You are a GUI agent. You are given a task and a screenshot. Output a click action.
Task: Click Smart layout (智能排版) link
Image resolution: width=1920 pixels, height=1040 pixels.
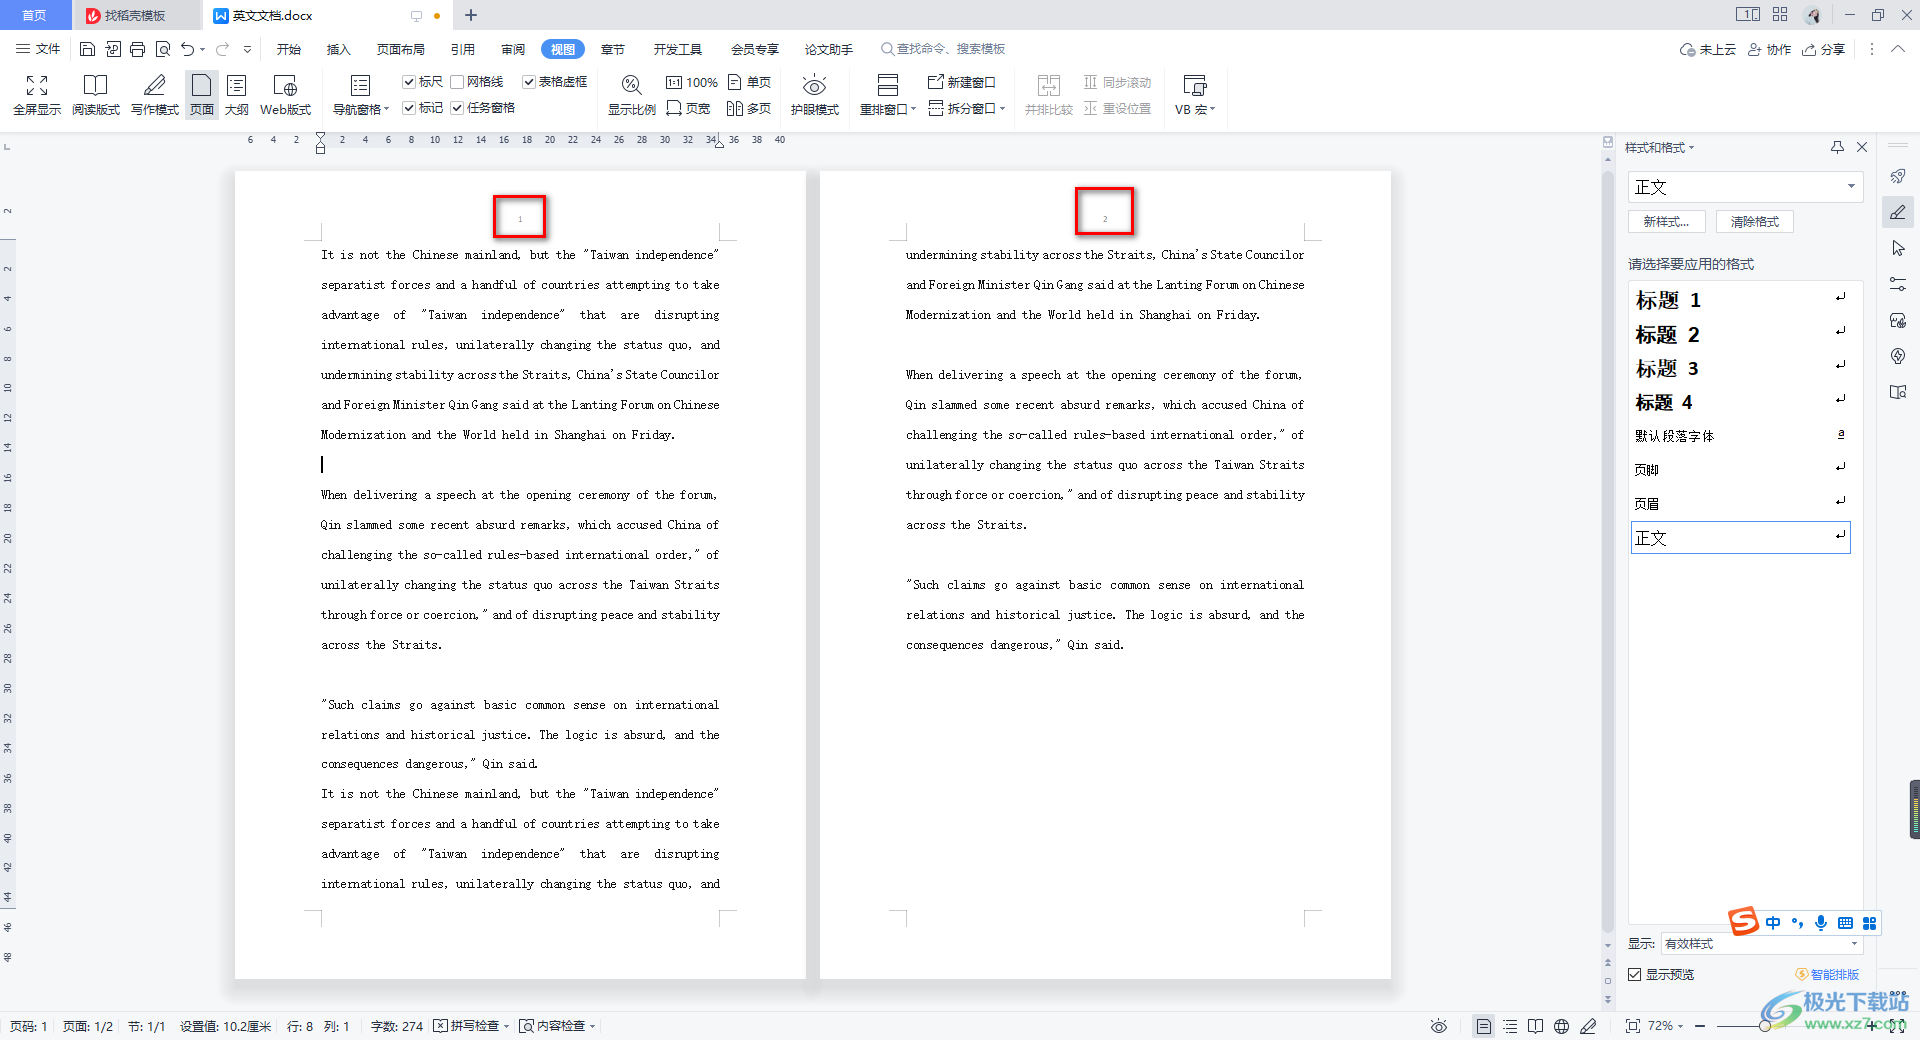pyautogui.click(x=1828, y=975)
